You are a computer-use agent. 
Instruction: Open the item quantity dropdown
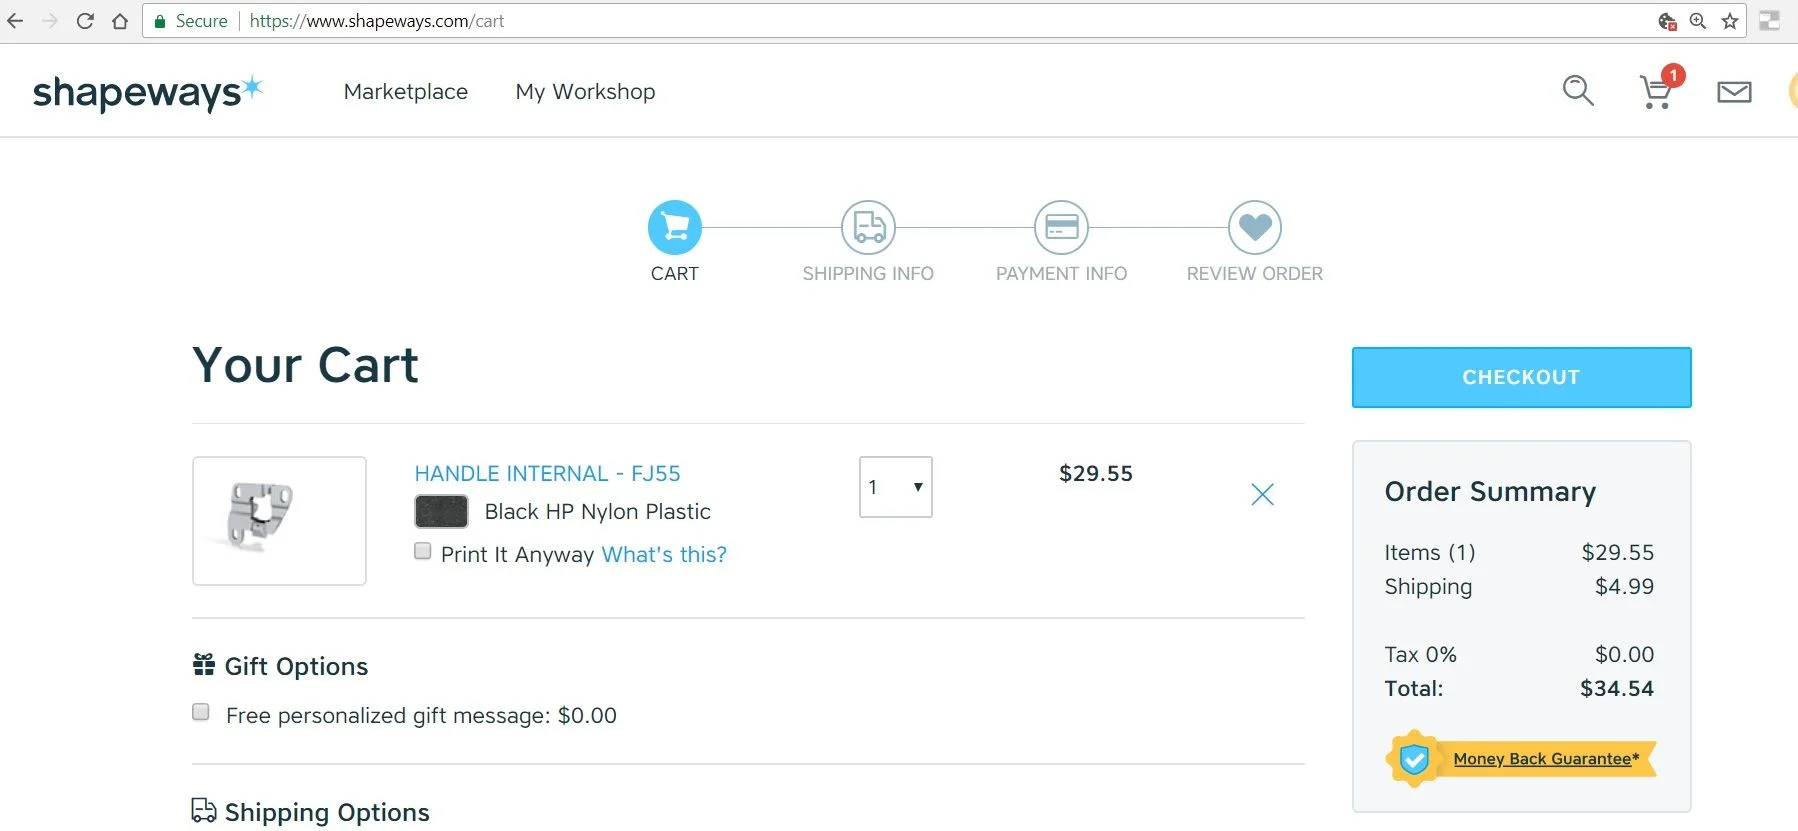[x=895, y=487]
